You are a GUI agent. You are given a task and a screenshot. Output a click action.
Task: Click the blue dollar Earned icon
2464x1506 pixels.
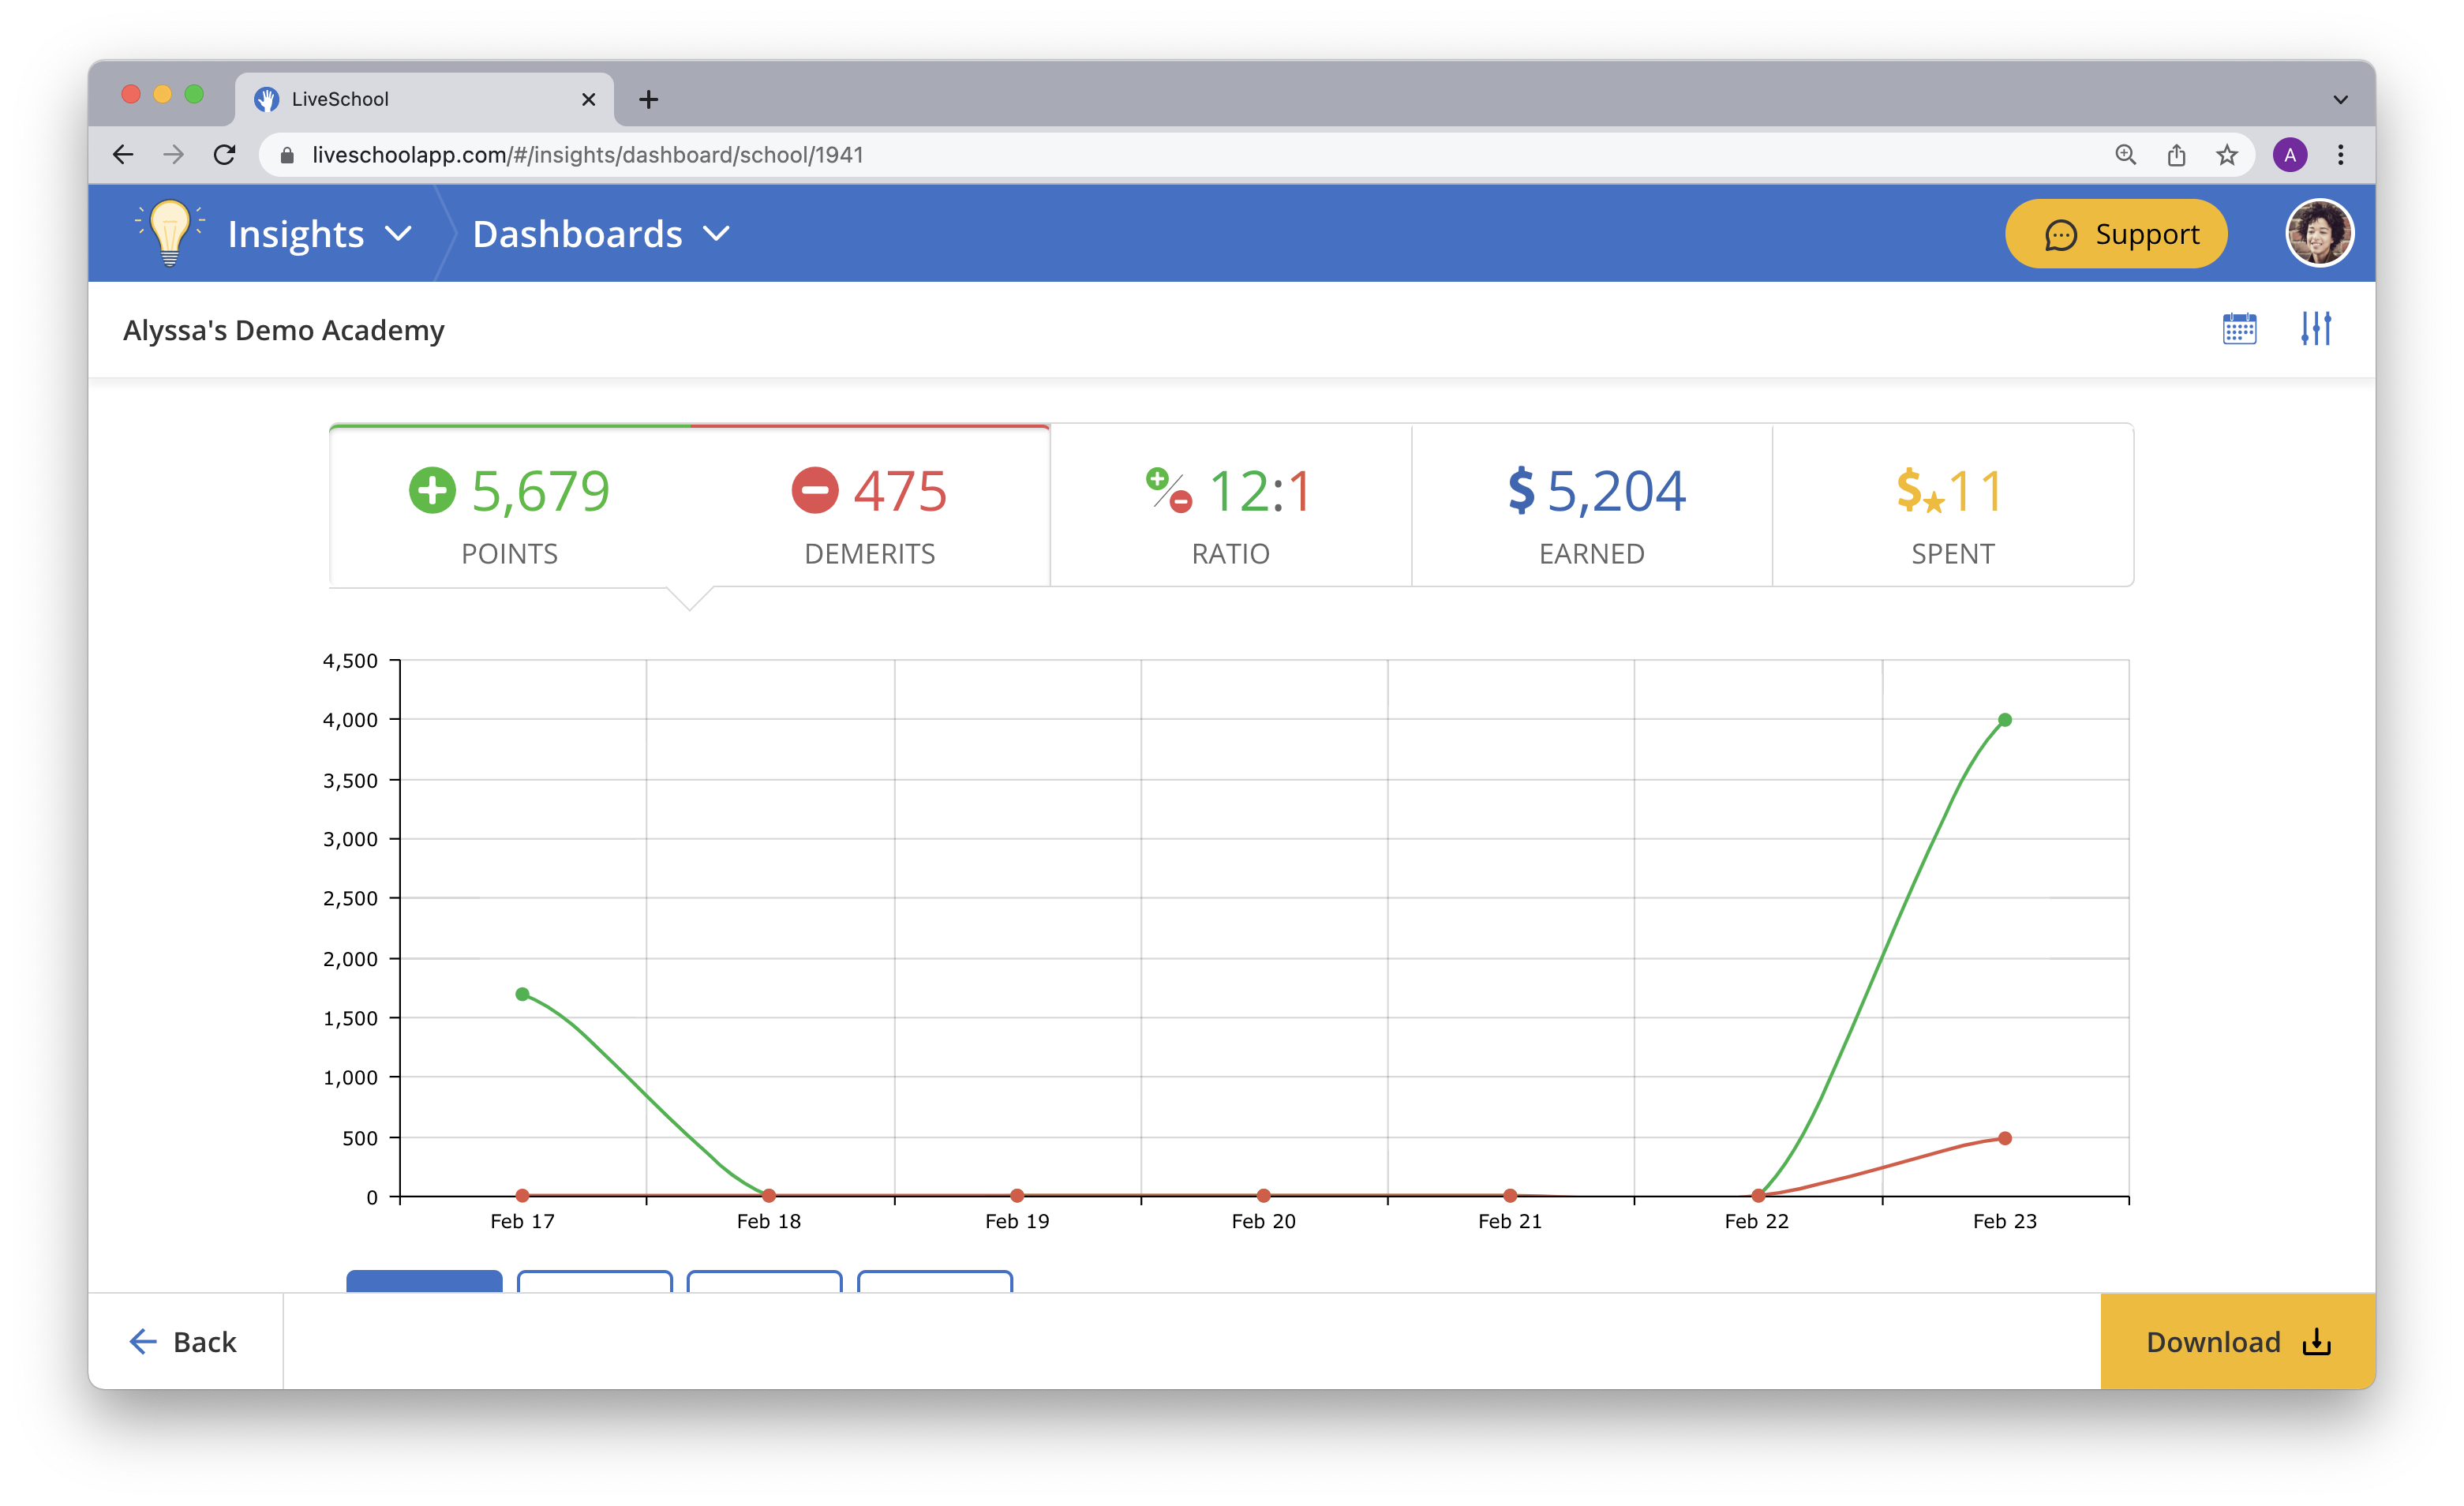[x=1521, y=490]
